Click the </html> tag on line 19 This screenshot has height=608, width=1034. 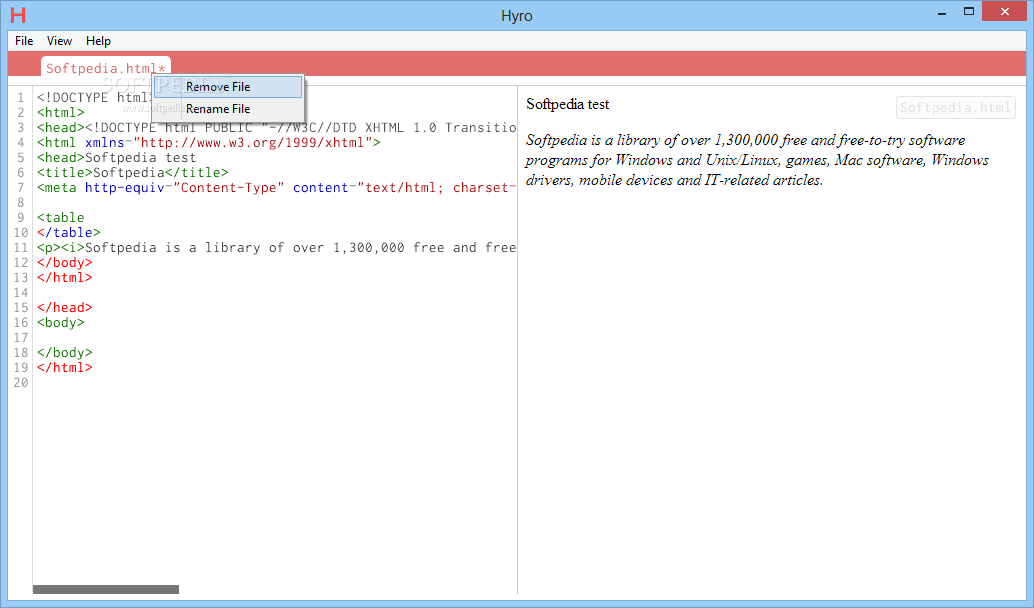point(65,368)
